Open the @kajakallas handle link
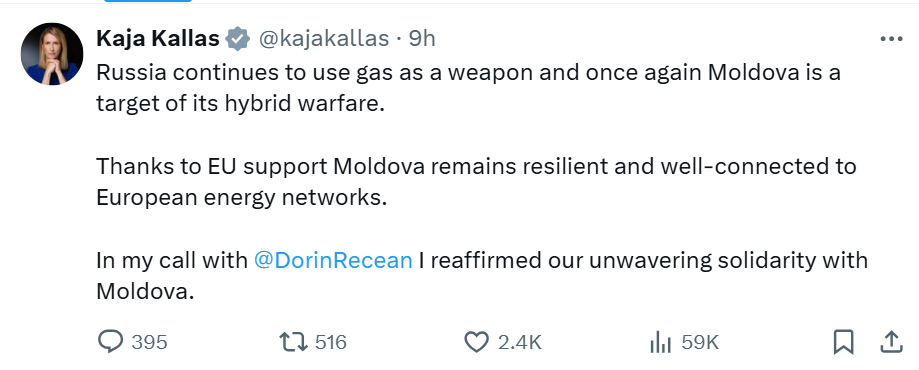Viewport: 919px width, 370px height. pos(324,39)
